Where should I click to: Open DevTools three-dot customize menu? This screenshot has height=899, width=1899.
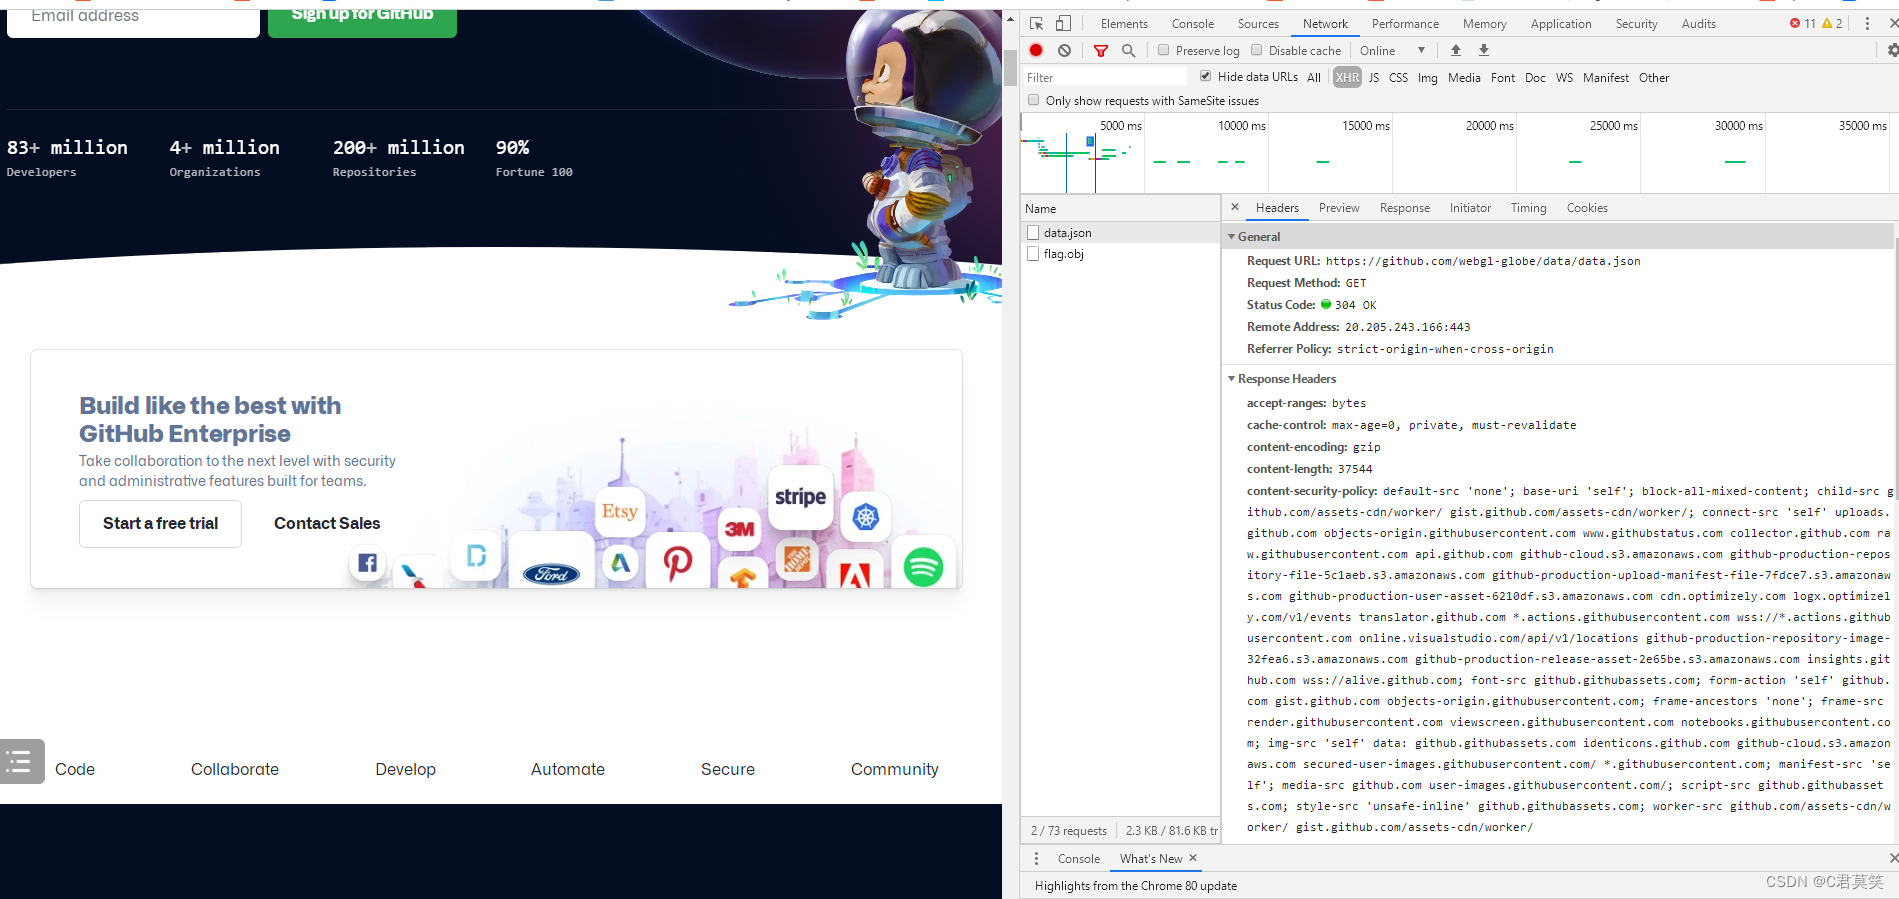tap(1867, 23)
